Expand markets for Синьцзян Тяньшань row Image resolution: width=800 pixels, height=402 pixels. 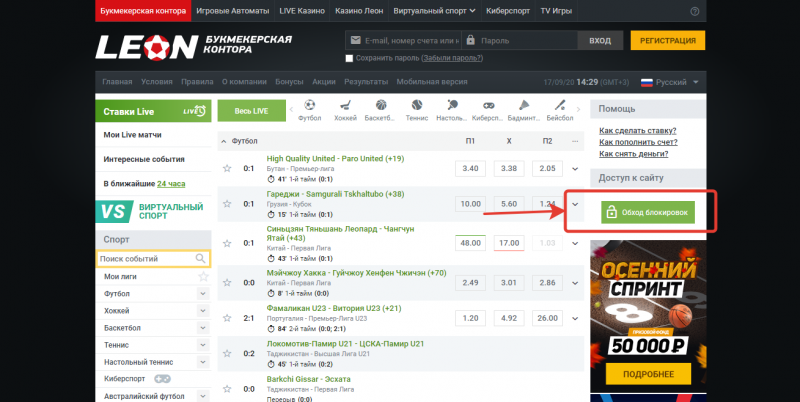[x=576, y=244]
